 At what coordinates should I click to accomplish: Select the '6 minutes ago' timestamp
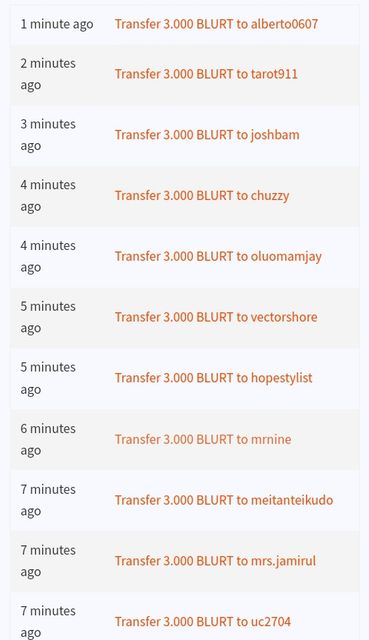click(48, 440)
